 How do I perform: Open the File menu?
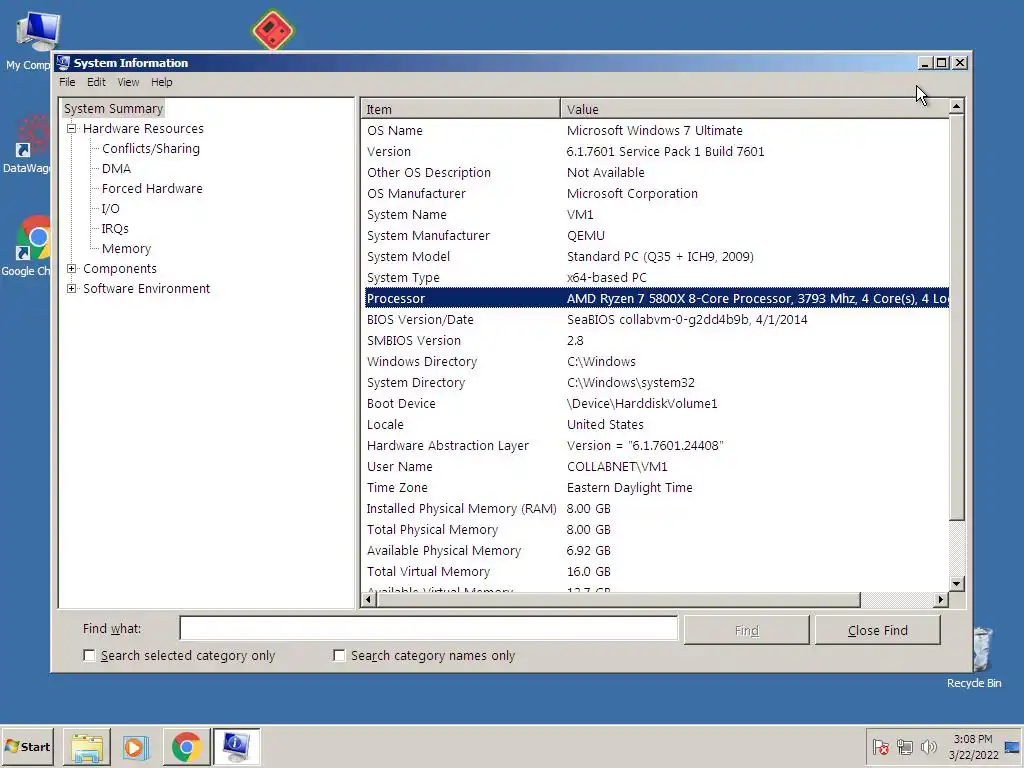point(67,82)
